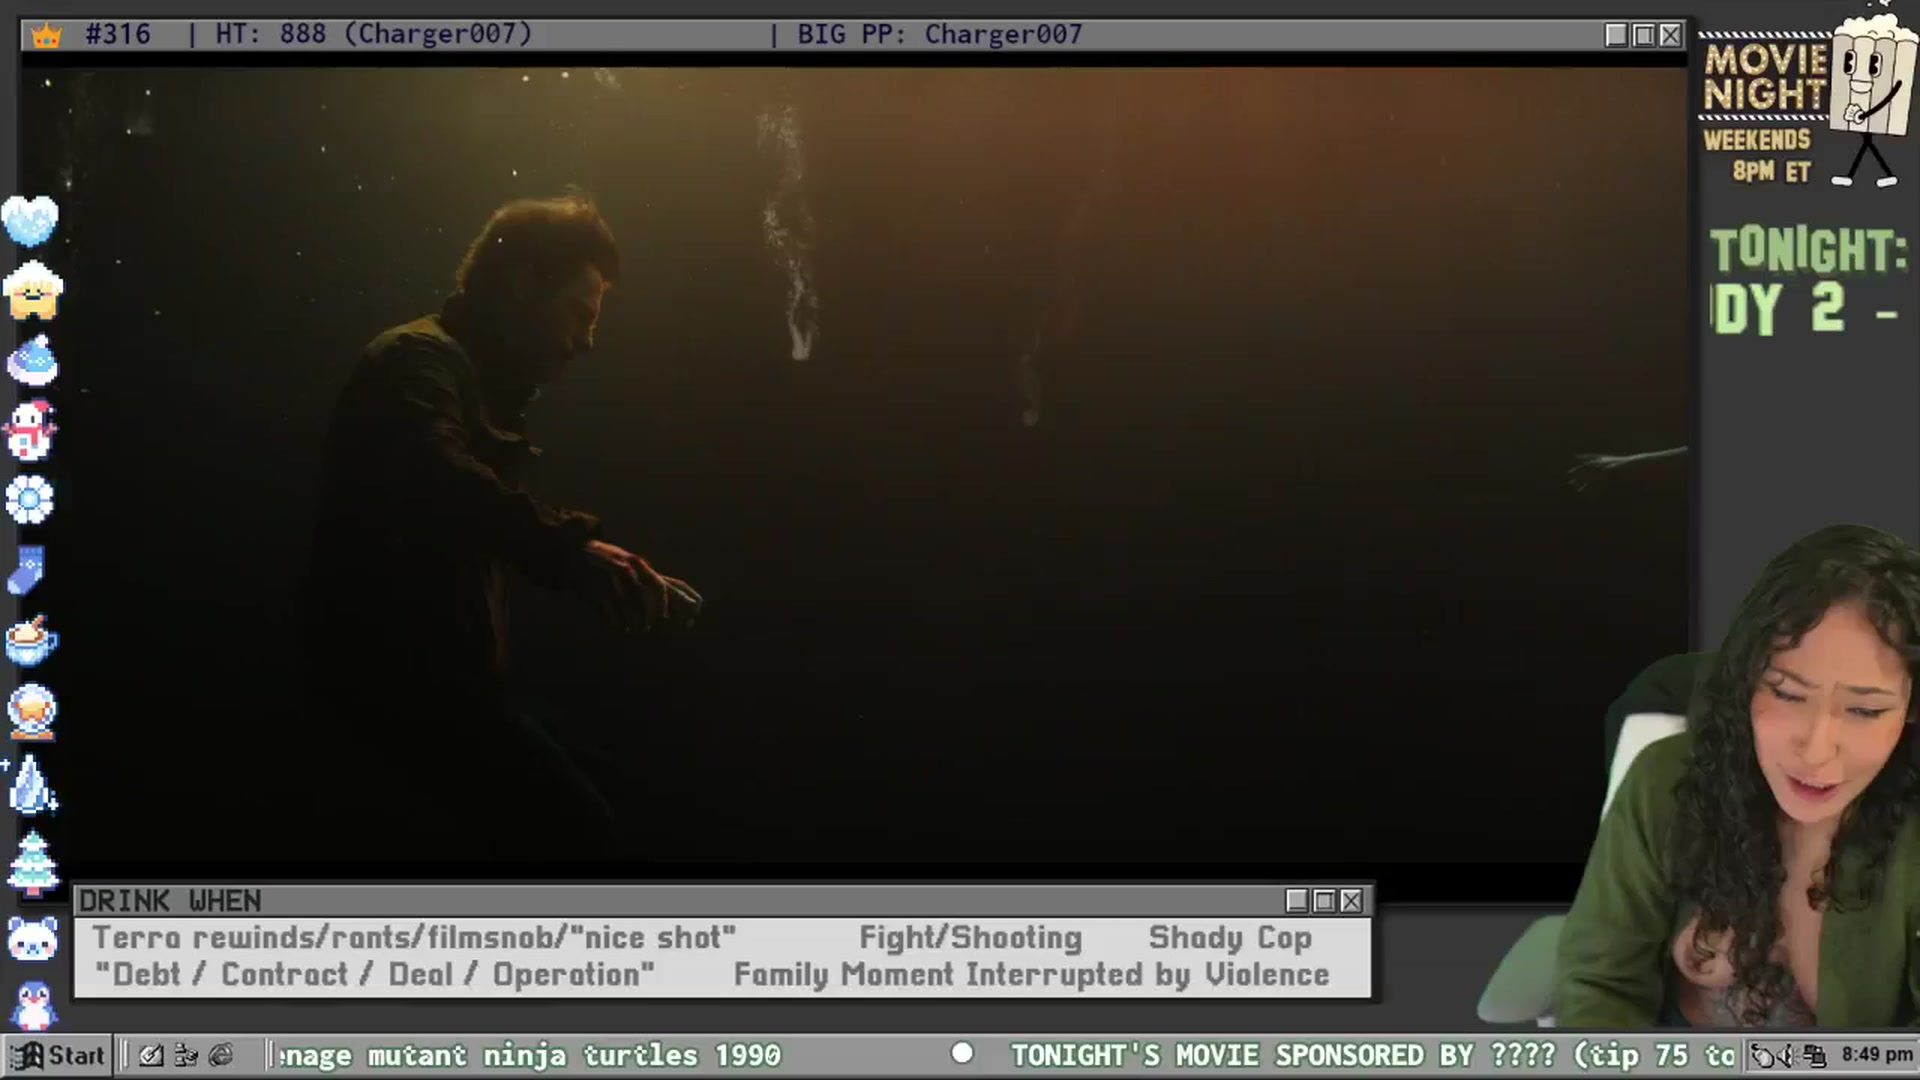Click the 'BIG PP: Charger007' text
This screenshot has width=1920, height=1080.
coord(939,34)
